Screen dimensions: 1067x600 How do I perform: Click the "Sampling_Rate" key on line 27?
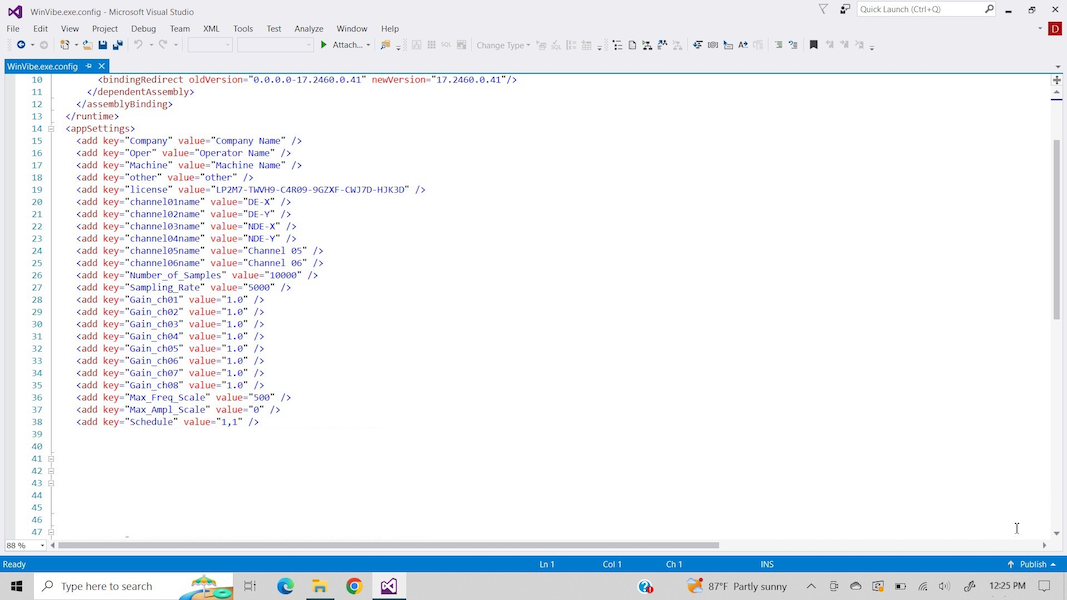(x=165, y=288)
